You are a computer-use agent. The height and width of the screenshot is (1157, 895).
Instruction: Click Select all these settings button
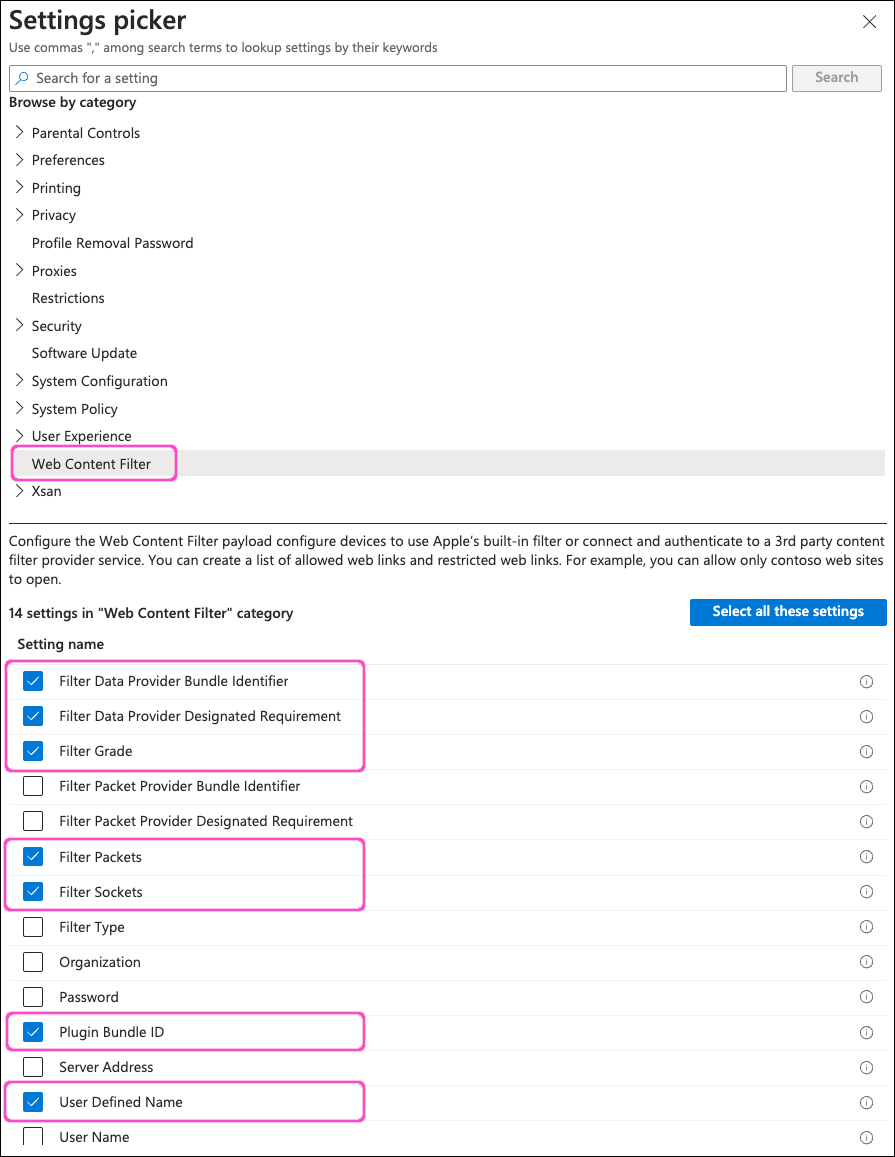(x=787, y=612)
